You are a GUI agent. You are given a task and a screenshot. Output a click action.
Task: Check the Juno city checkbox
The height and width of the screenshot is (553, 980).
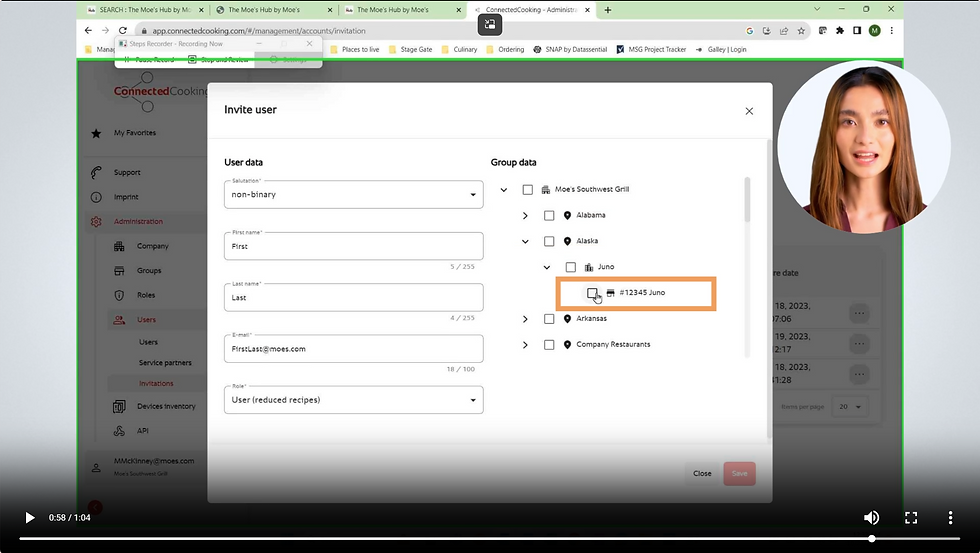coord(571,267)
